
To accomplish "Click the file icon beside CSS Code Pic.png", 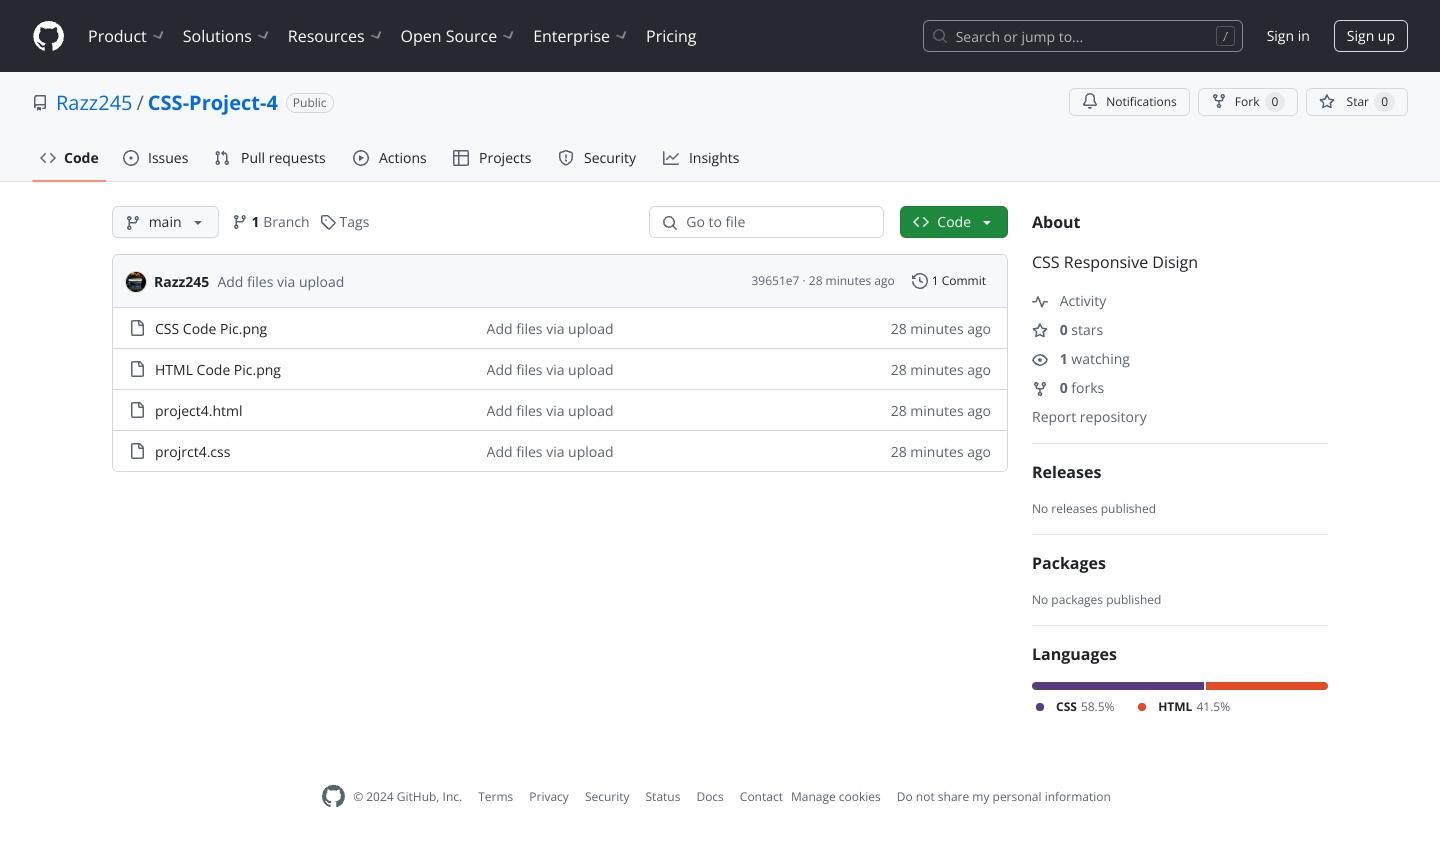I will [x=138, y=328].
